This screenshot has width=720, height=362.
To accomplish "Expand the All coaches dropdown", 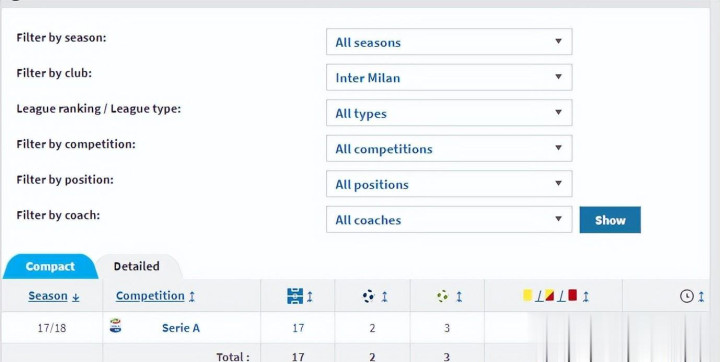I will [x=449, y=220].
